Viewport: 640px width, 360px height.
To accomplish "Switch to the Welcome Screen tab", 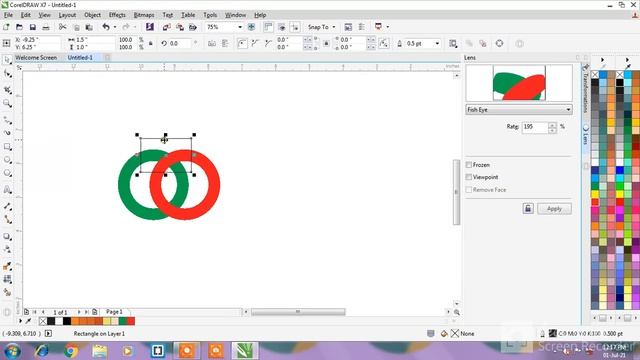I will tap(36, 58).
